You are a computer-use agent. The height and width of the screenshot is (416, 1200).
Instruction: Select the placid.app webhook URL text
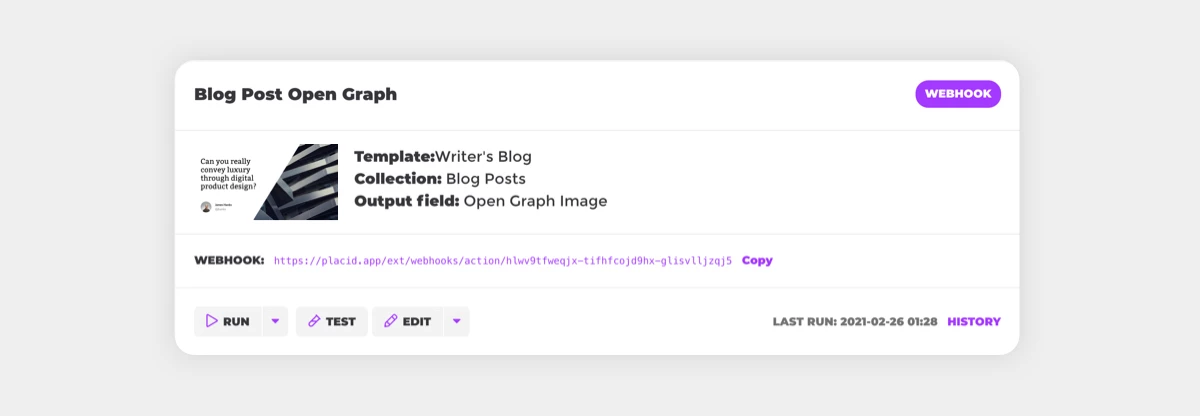point(503,261)
